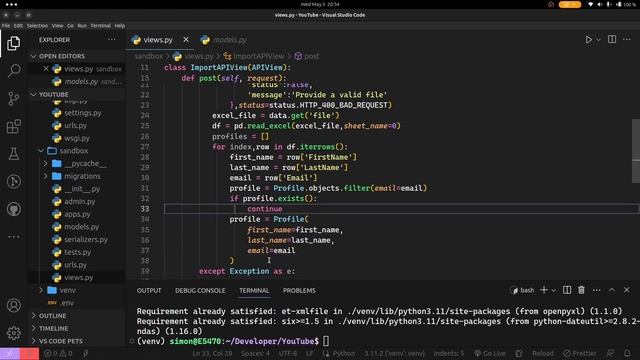640x360 pixels.
Task: Show additional views ellipsis in activity bar
Action: click(13, 237)
